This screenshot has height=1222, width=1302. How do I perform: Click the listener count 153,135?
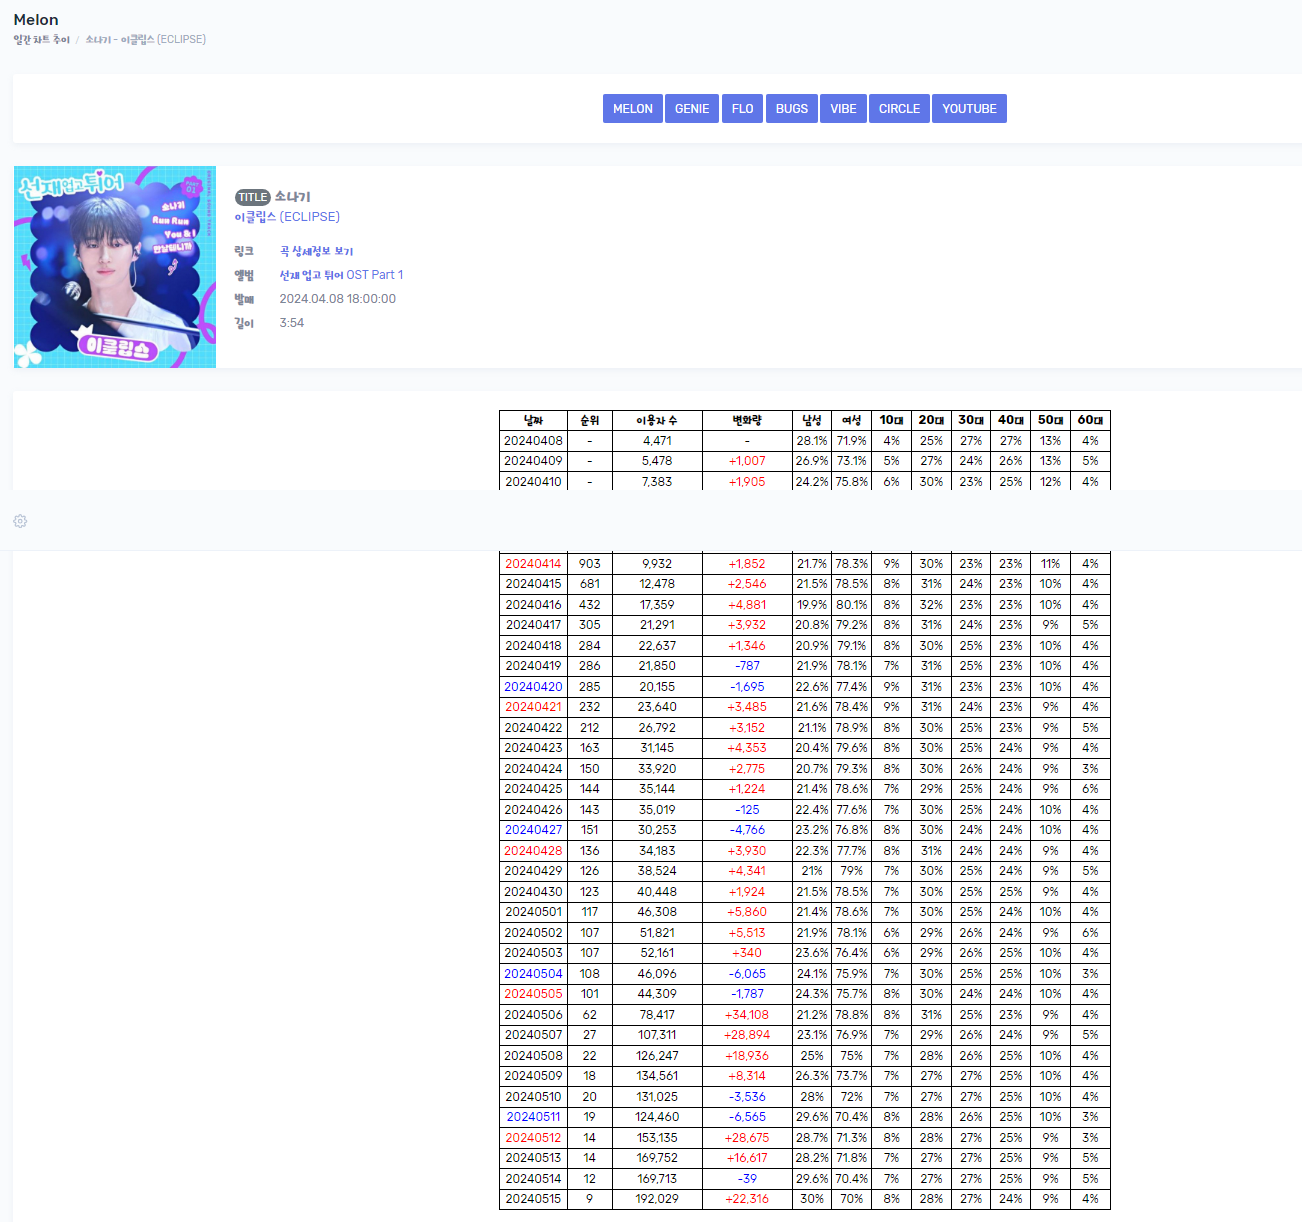click(657, 1138)
